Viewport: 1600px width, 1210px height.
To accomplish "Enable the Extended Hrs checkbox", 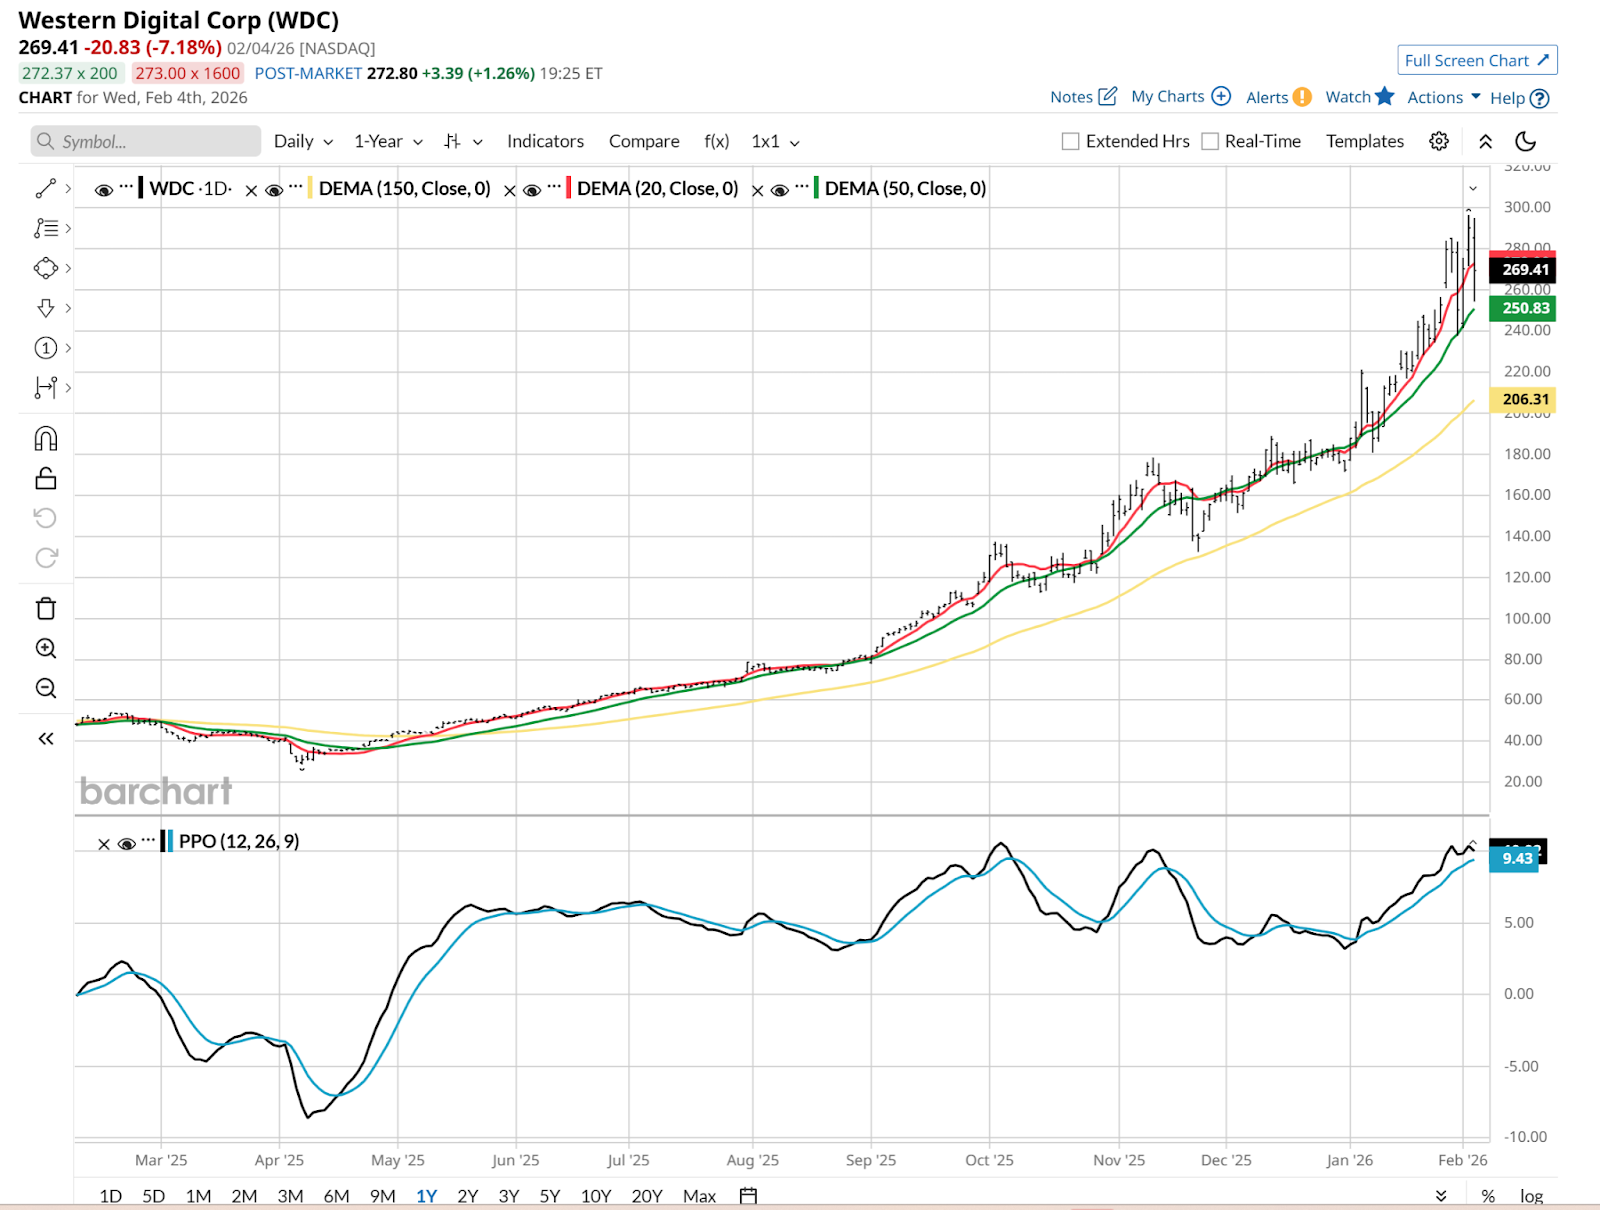I will [x=1071, y=141].
